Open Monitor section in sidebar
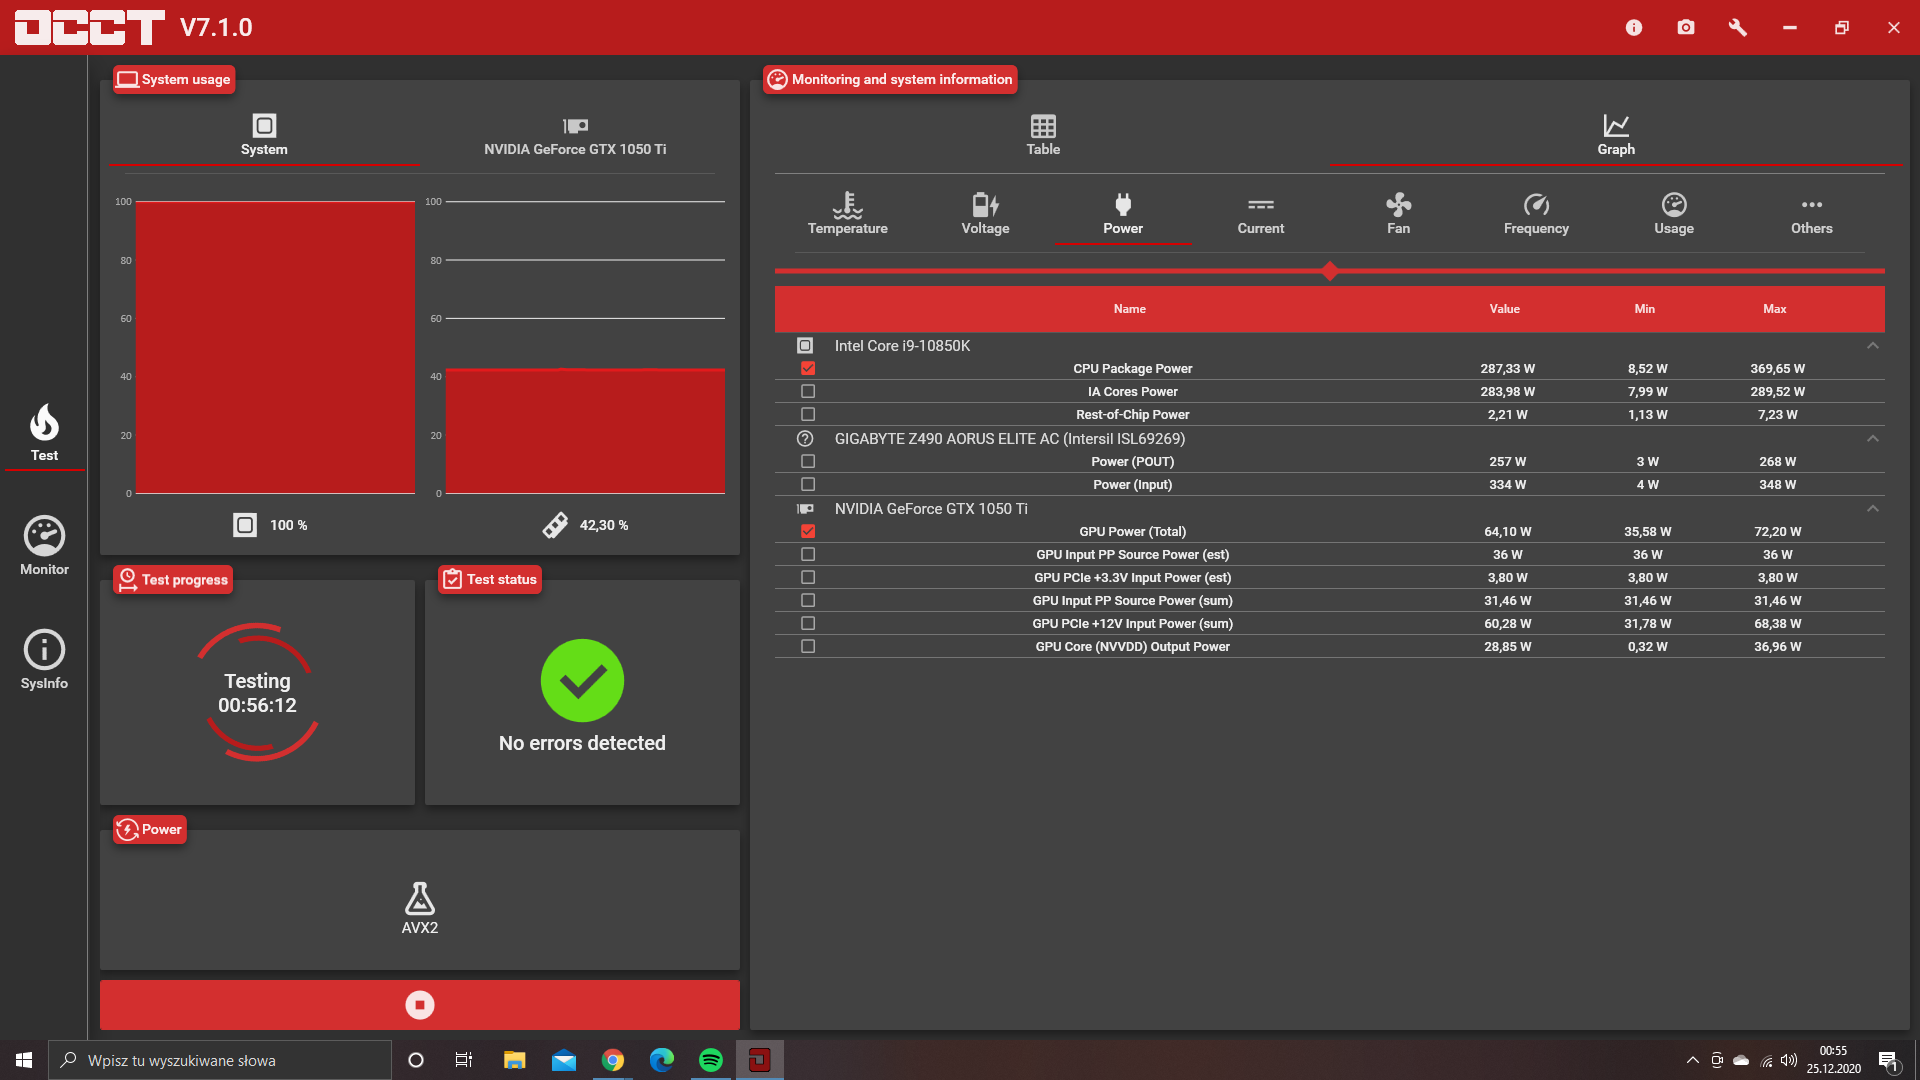The width and height of the screenshot is (1920, 1080). [44, 546]
